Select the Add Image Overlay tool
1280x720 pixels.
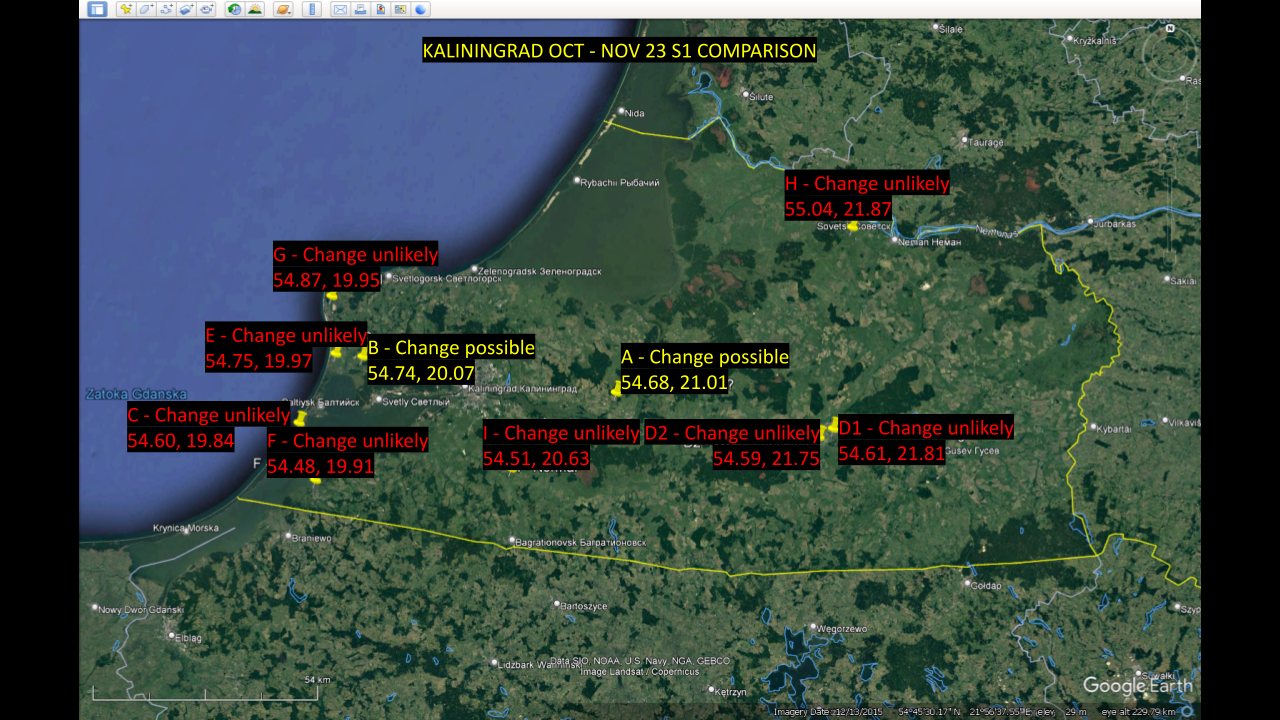(186, 9)
